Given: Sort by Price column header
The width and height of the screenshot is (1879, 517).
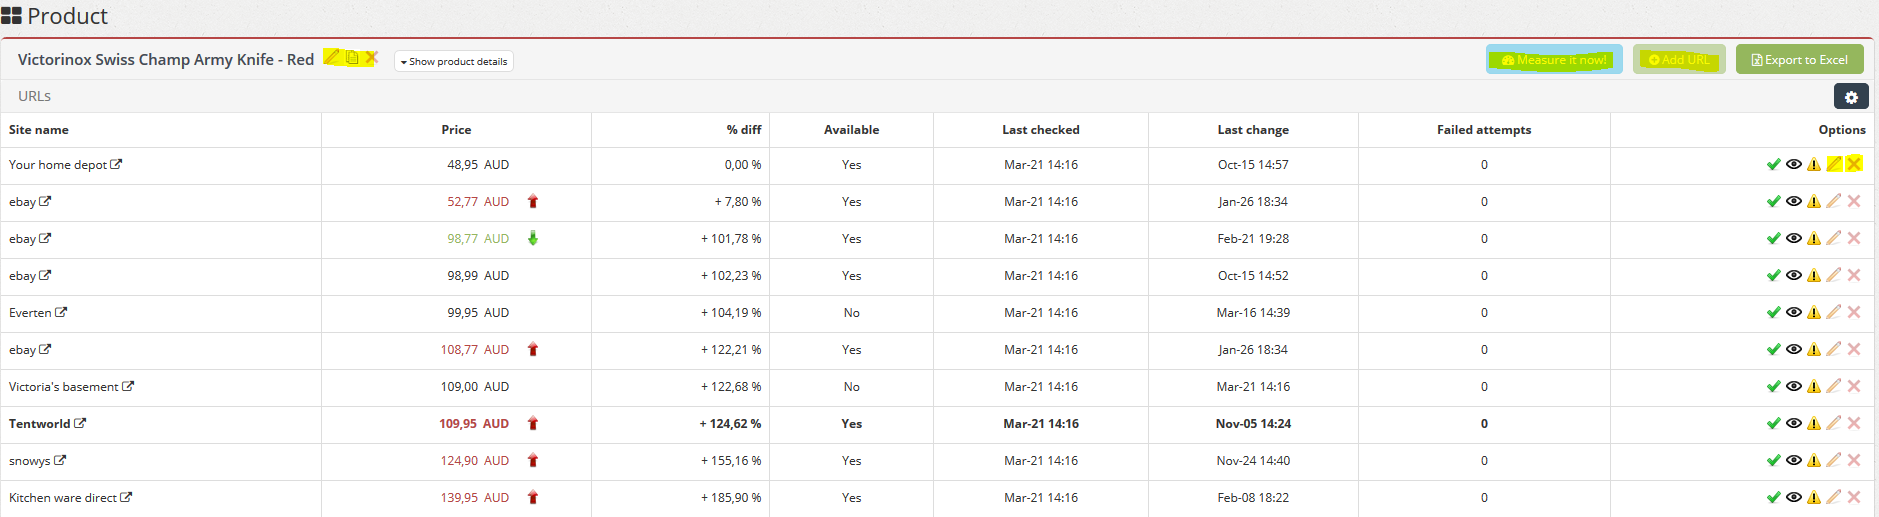Looking at the screenshot, I should 456,130.
